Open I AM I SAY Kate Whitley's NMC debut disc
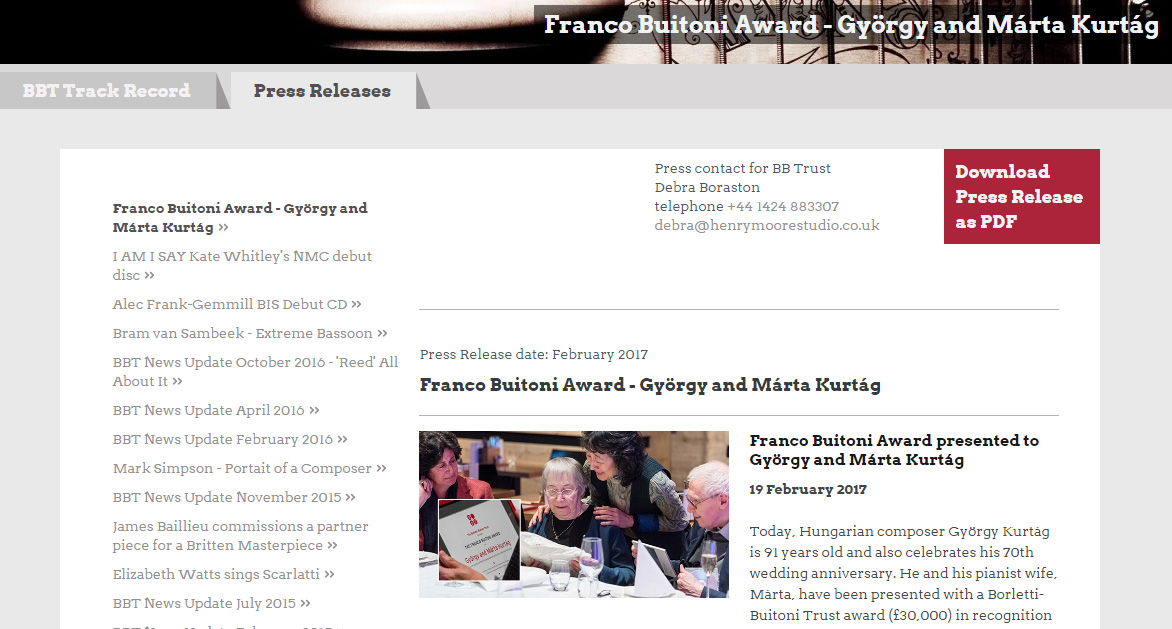 click(x=242, y=265)
